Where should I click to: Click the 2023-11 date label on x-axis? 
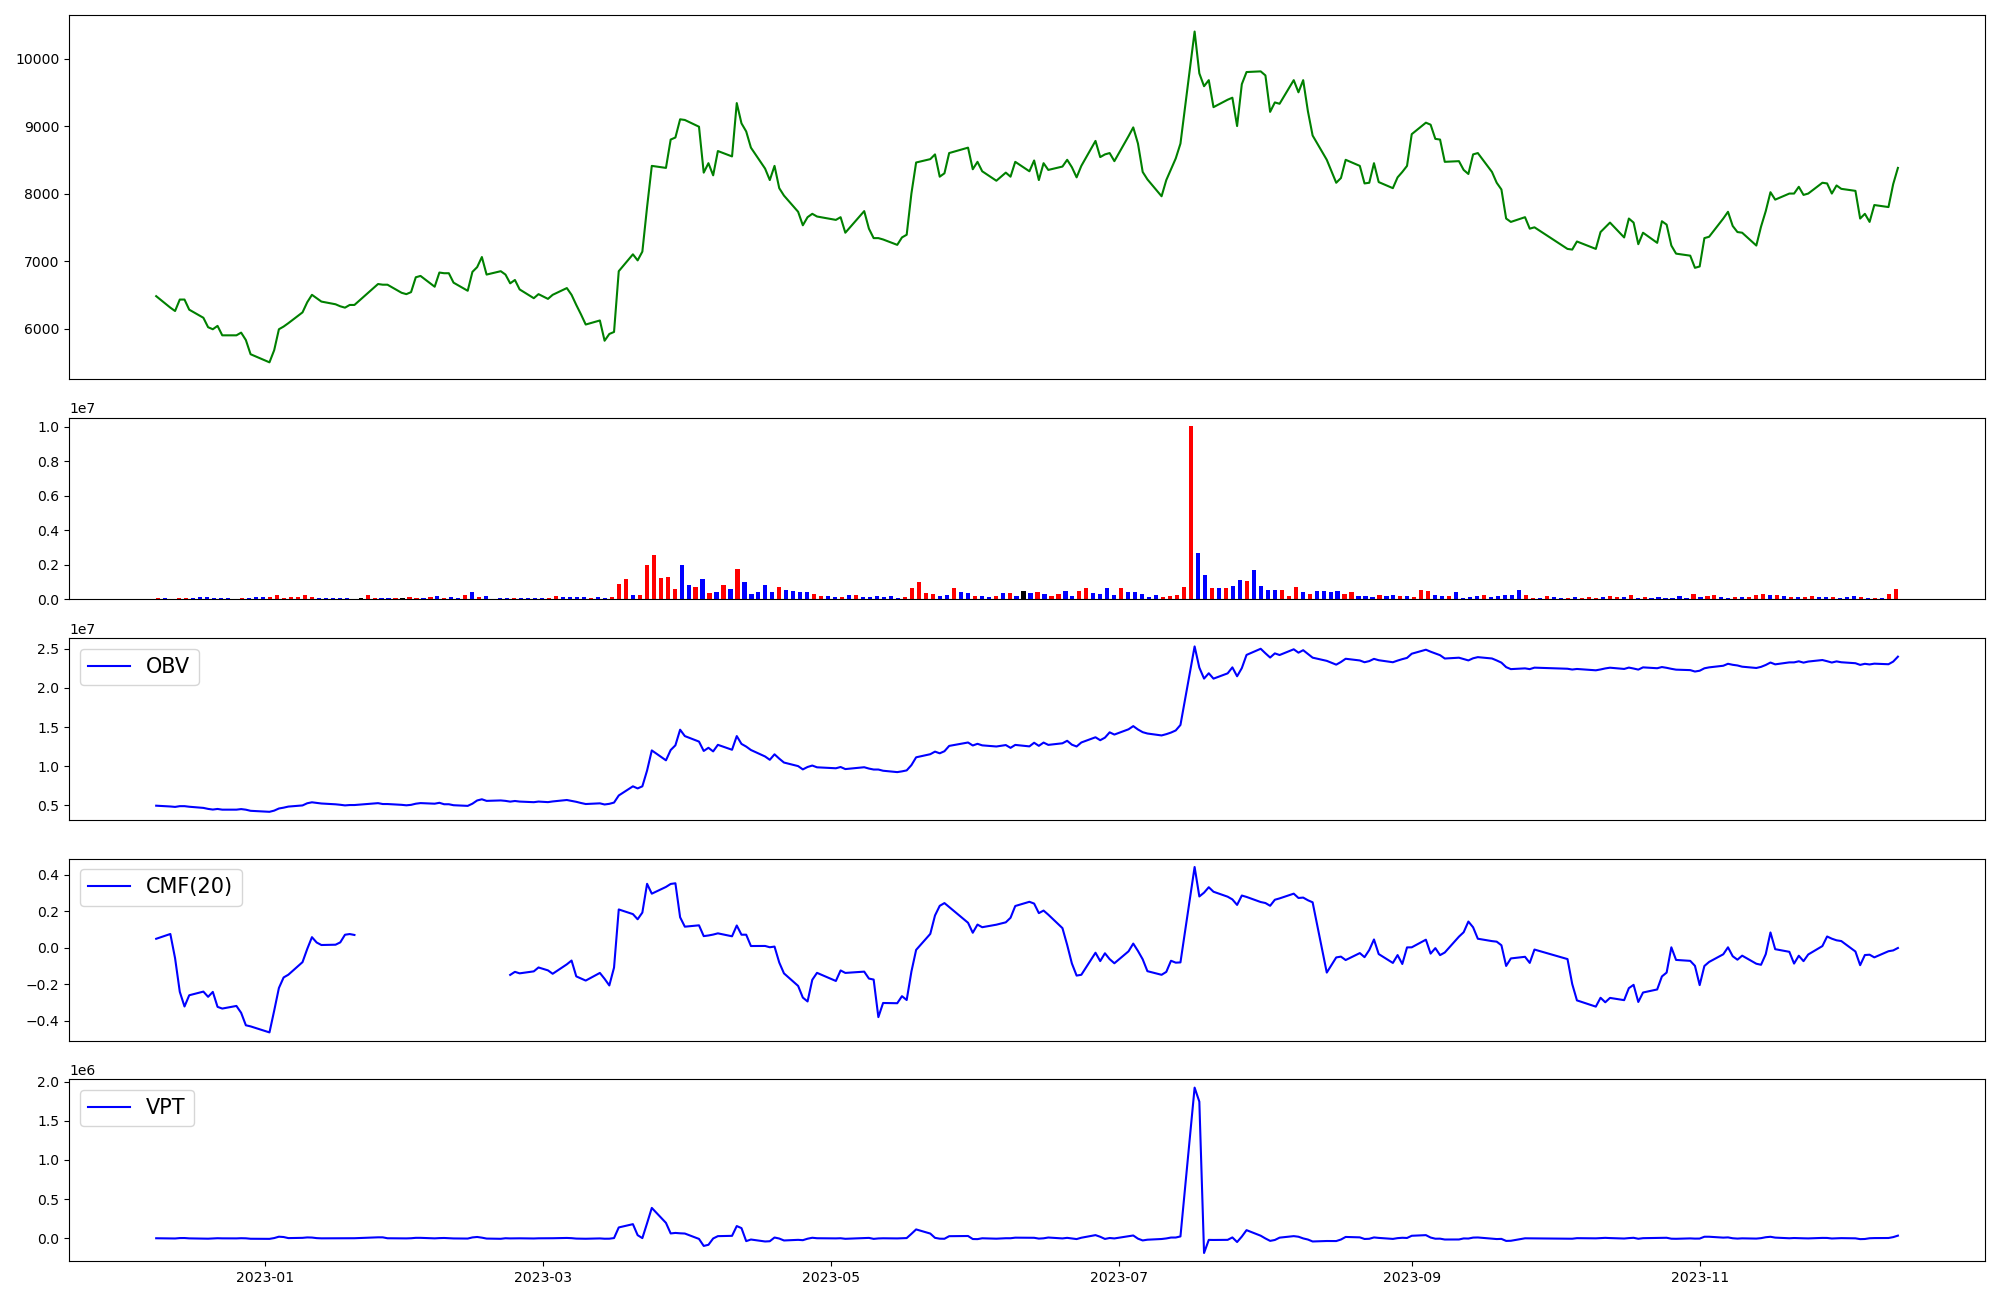tap(1700, 1276)
